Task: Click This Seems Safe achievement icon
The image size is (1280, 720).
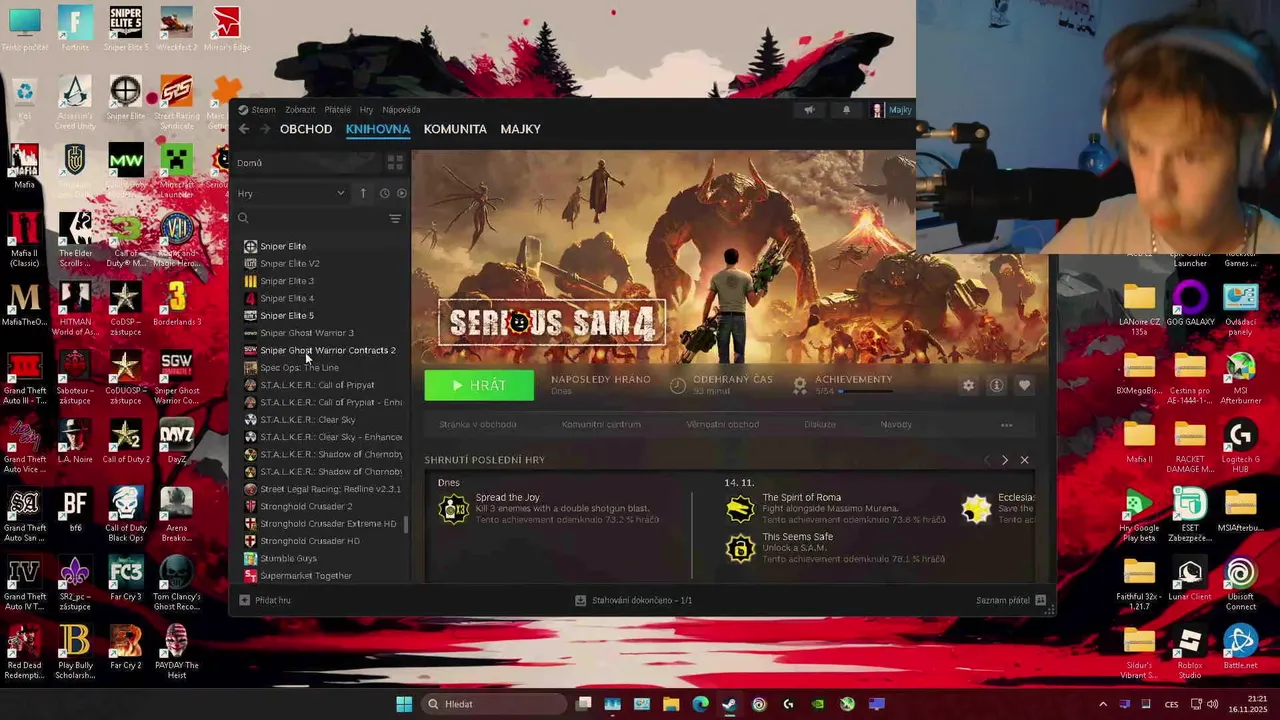Action: pos(740,548)
